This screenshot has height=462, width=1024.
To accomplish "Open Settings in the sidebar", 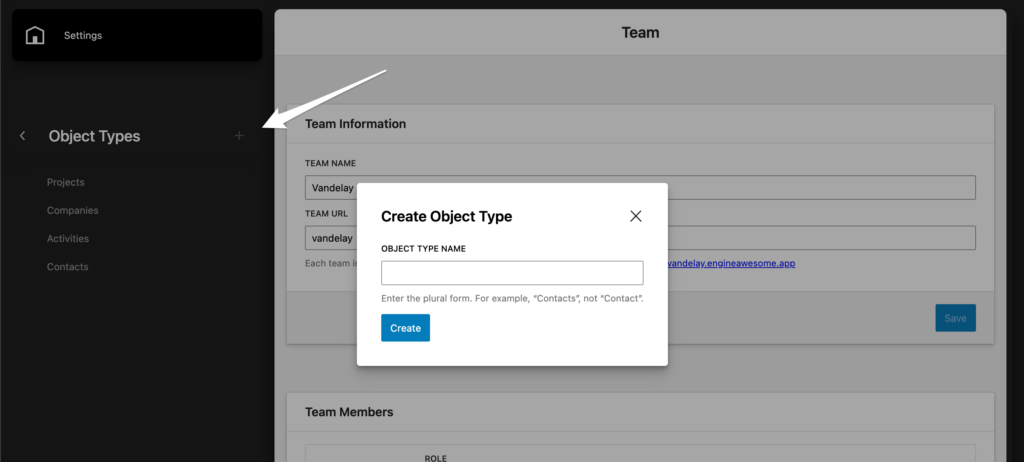I will click(83, 35).
